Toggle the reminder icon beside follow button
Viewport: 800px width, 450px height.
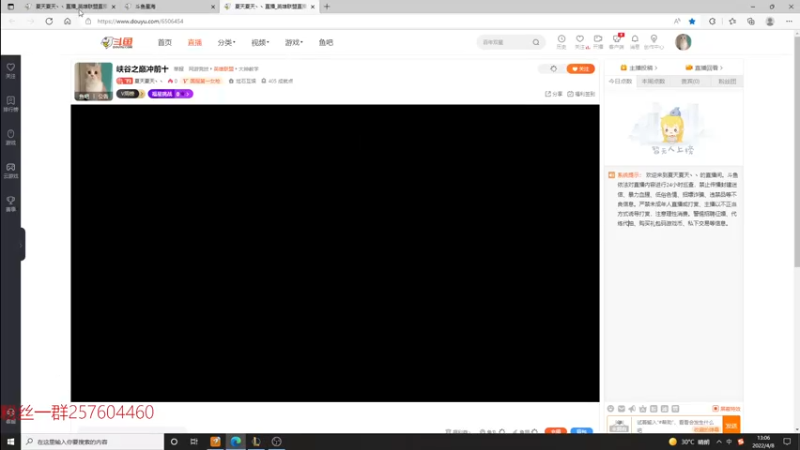(x=554, y=68)
